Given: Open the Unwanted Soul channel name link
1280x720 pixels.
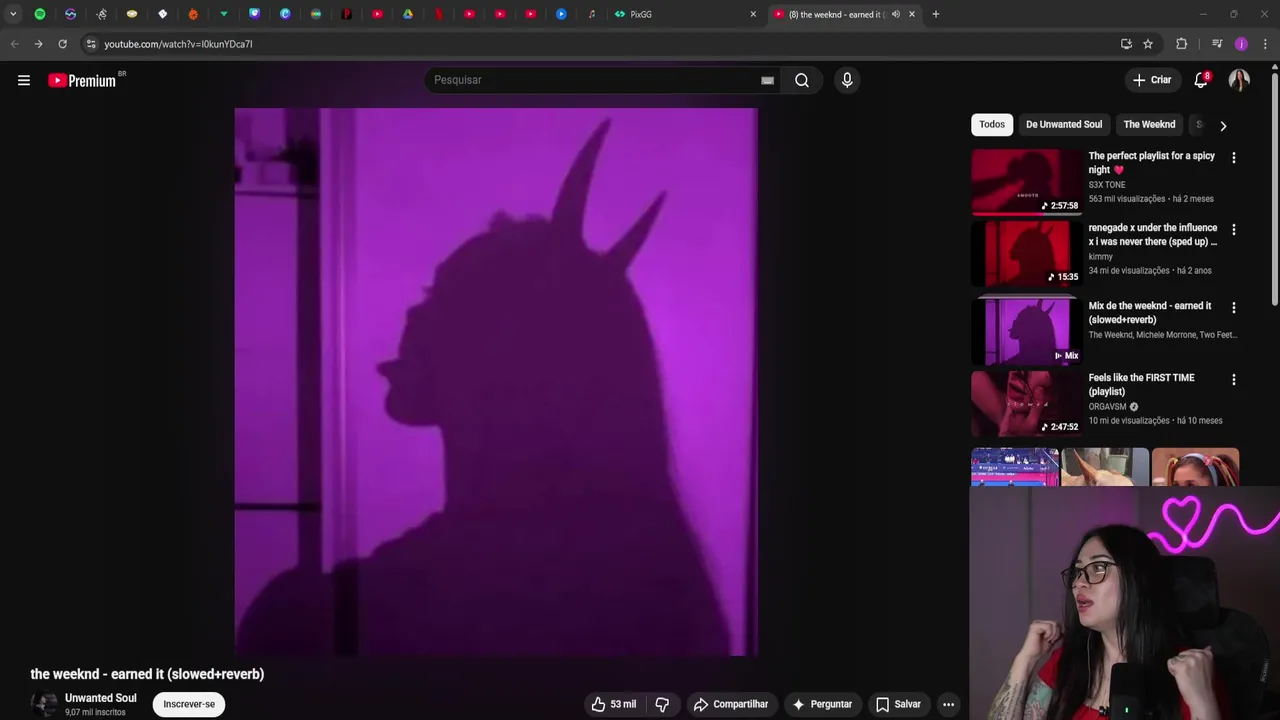Looking at the screenshot, I should (100, 698).
